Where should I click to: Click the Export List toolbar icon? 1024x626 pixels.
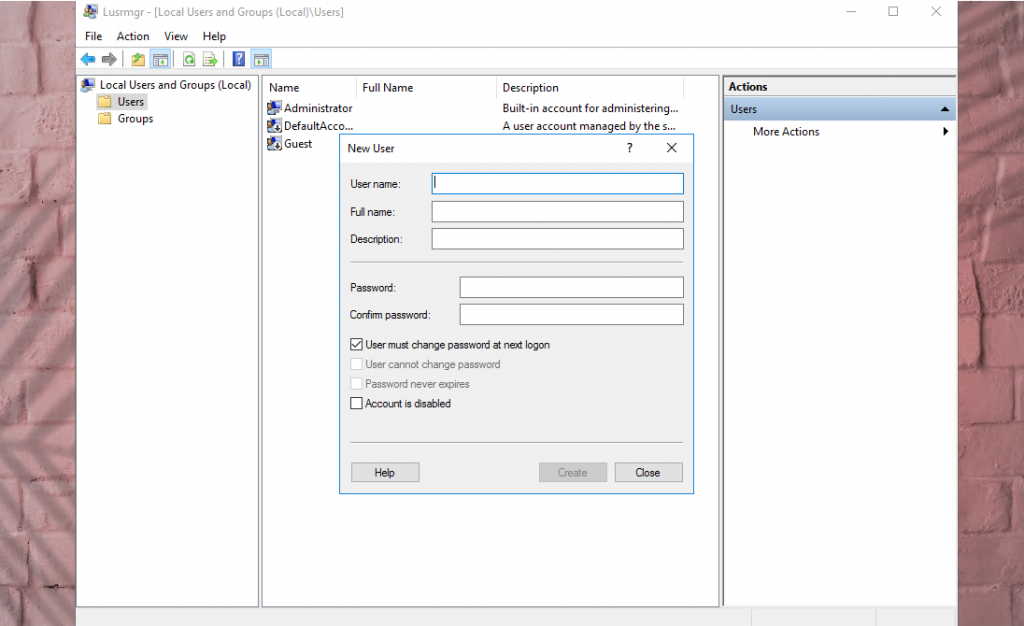click(210, 59)
